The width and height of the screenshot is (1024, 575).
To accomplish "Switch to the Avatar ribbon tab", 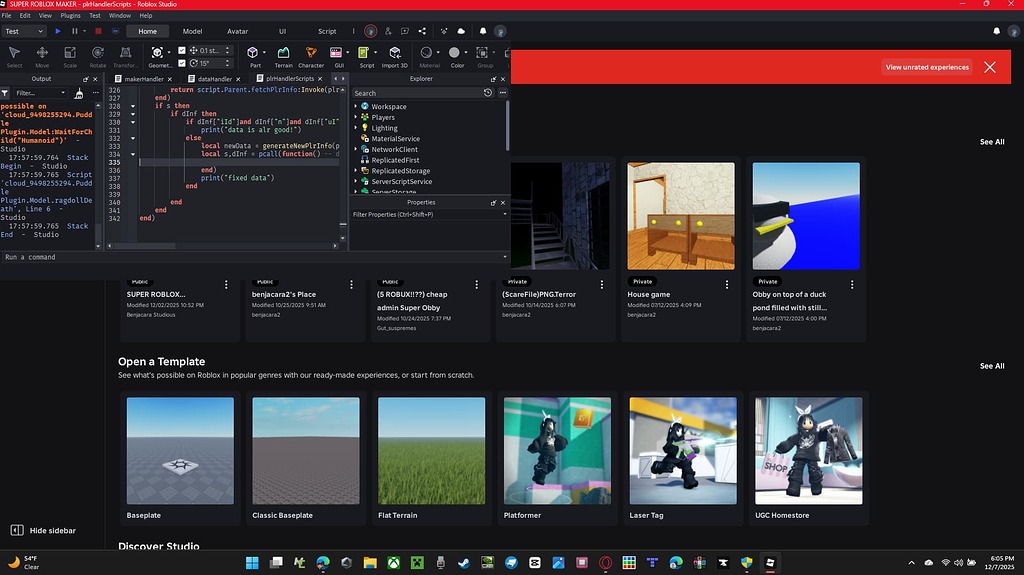I will click(x=237, y=31).
